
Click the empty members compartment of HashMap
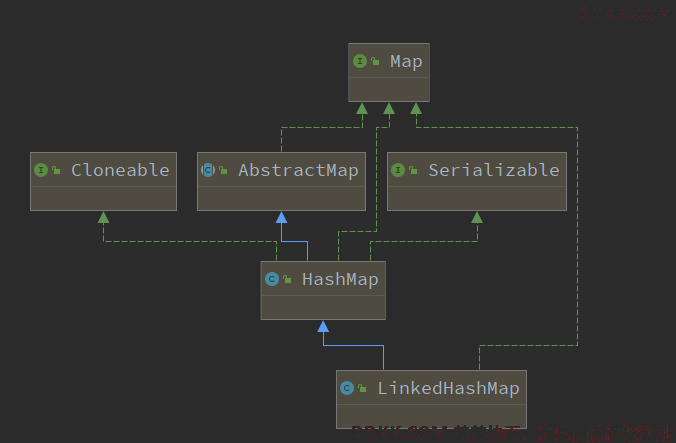click(x=323, y=307)
